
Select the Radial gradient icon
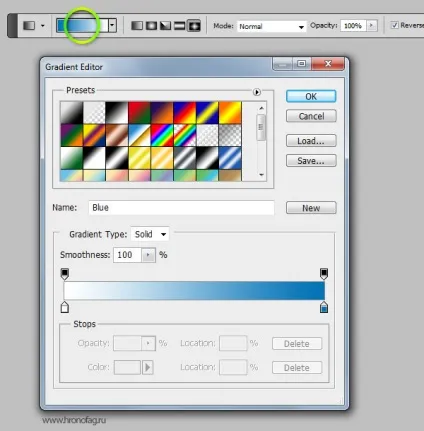pyautogui.click(x=151, y=25)
